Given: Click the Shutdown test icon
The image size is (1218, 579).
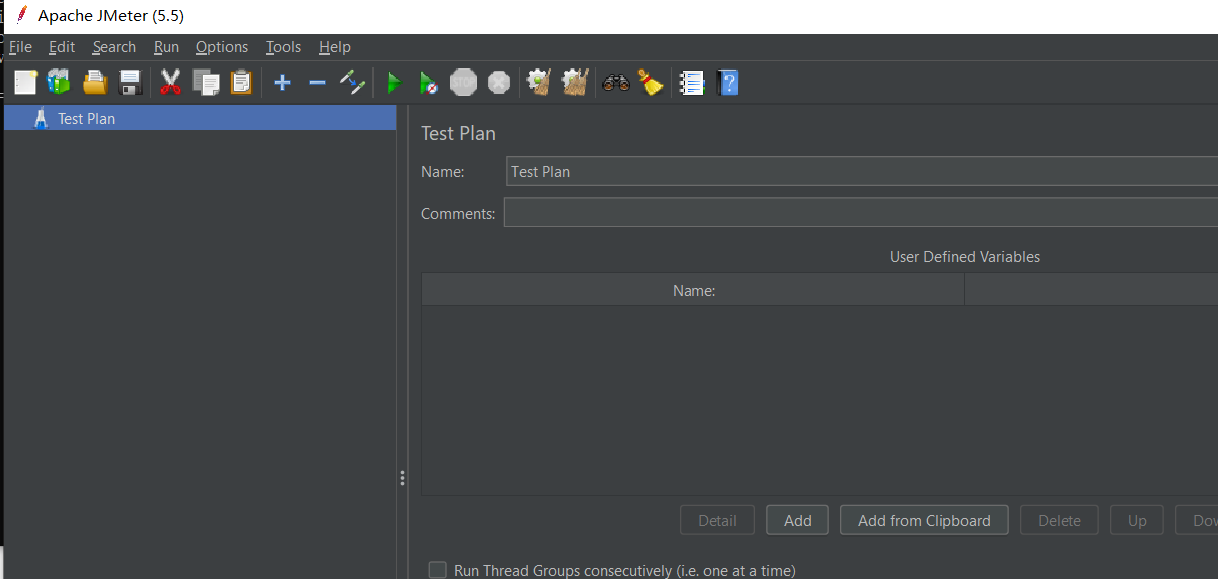Looking at the screenshot, I should [x=499, y=82].
